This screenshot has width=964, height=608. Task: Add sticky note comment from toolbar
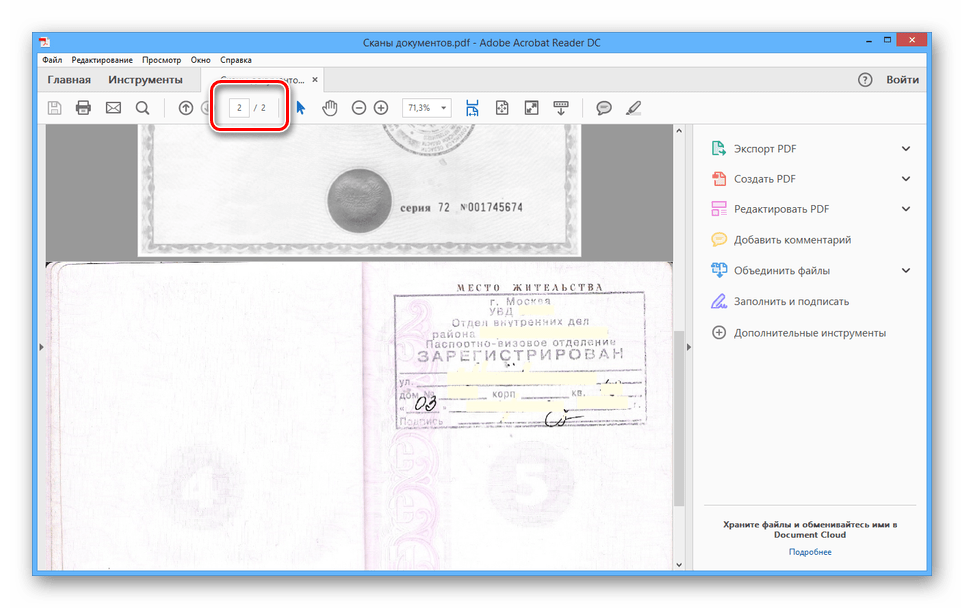pos(604,108)
